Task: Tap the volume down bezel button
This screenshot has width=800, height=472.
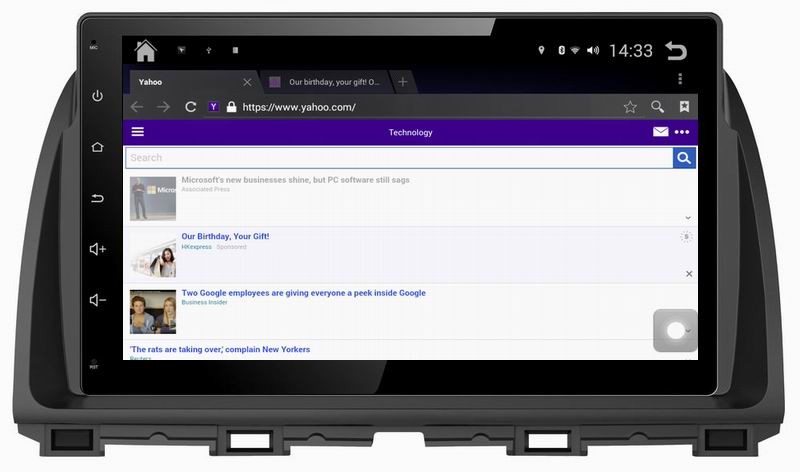Action: 97,300
